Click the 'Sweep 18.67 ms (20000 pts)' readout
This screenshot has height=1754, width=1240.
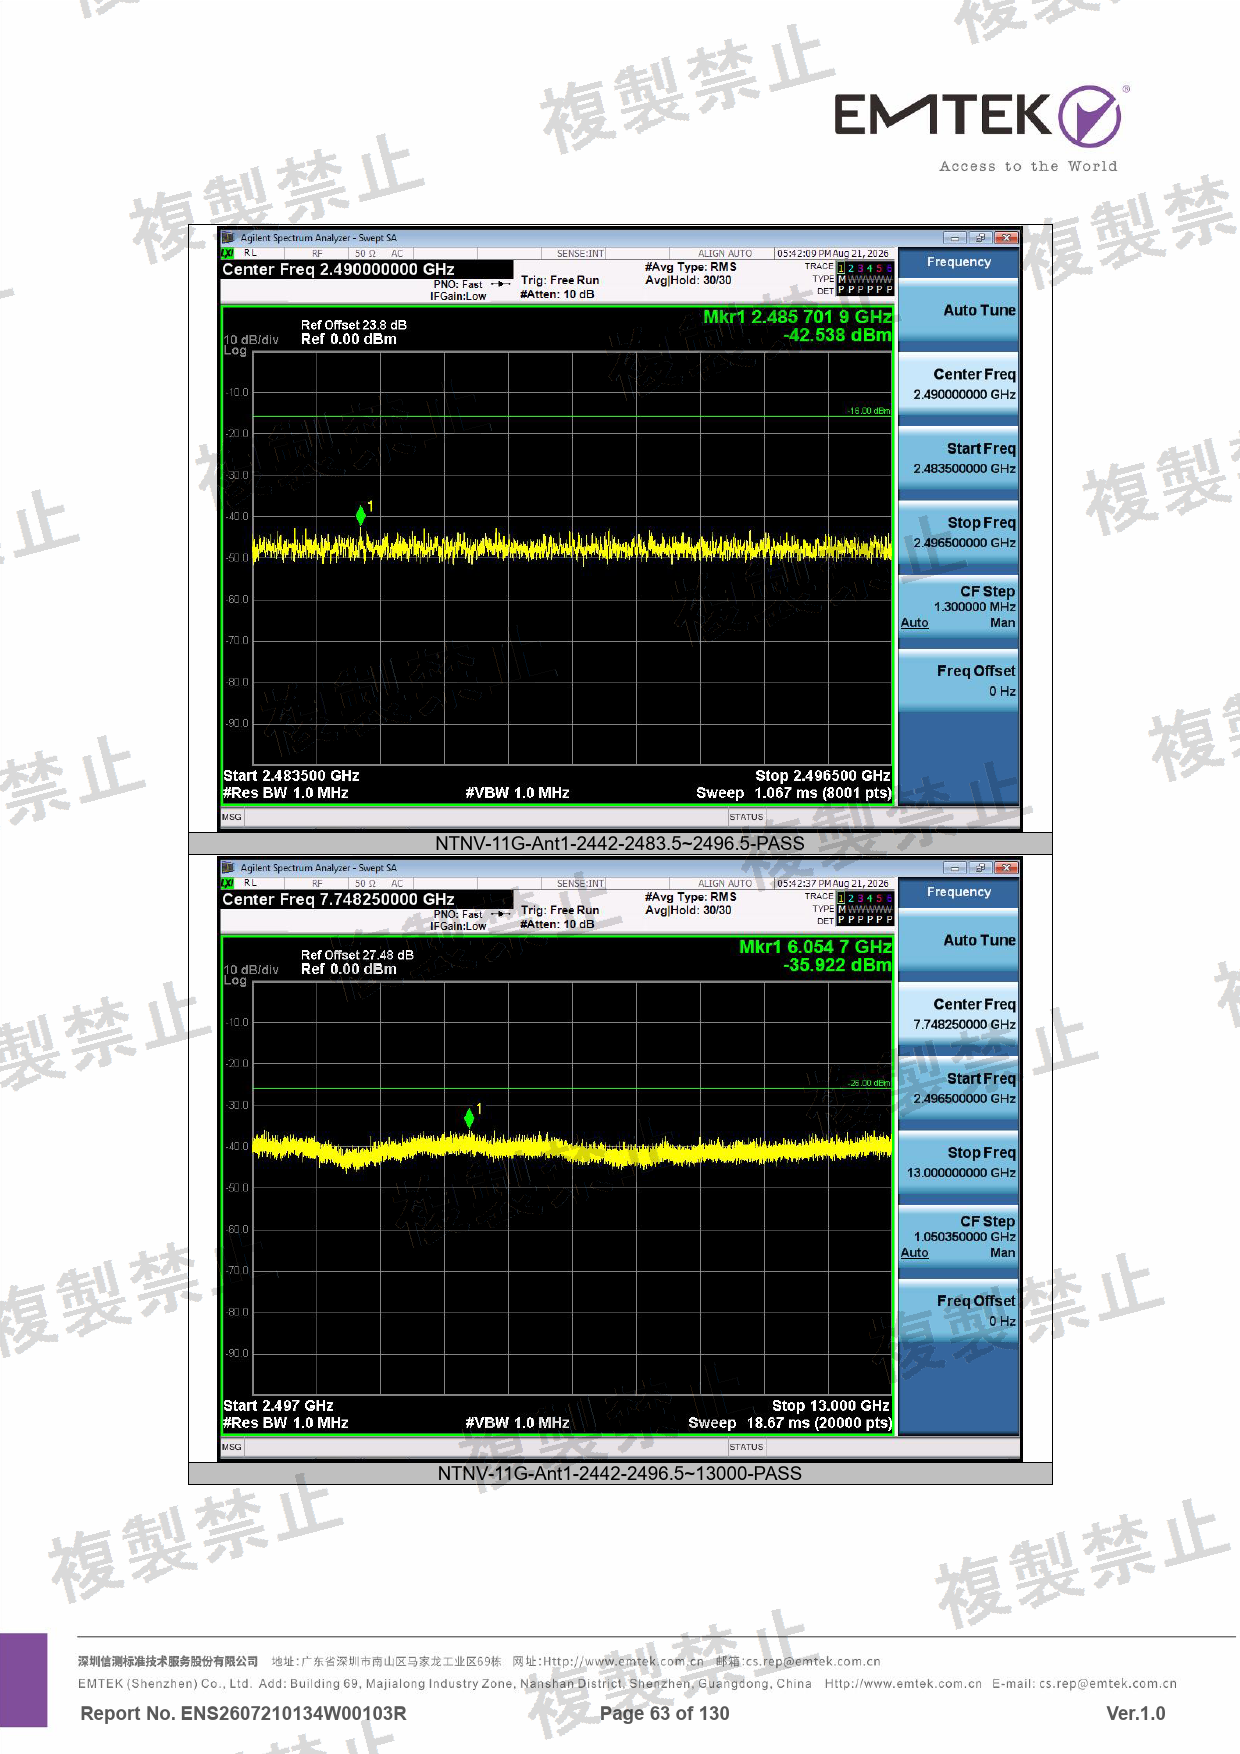tap(790, 1423)
